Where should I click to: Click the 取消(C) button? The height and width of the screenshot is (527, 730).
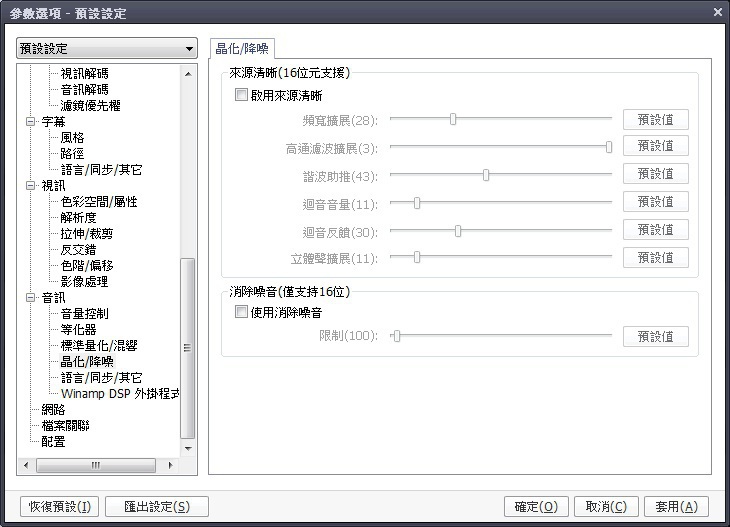pyautogui.click(x=606, y=507)
